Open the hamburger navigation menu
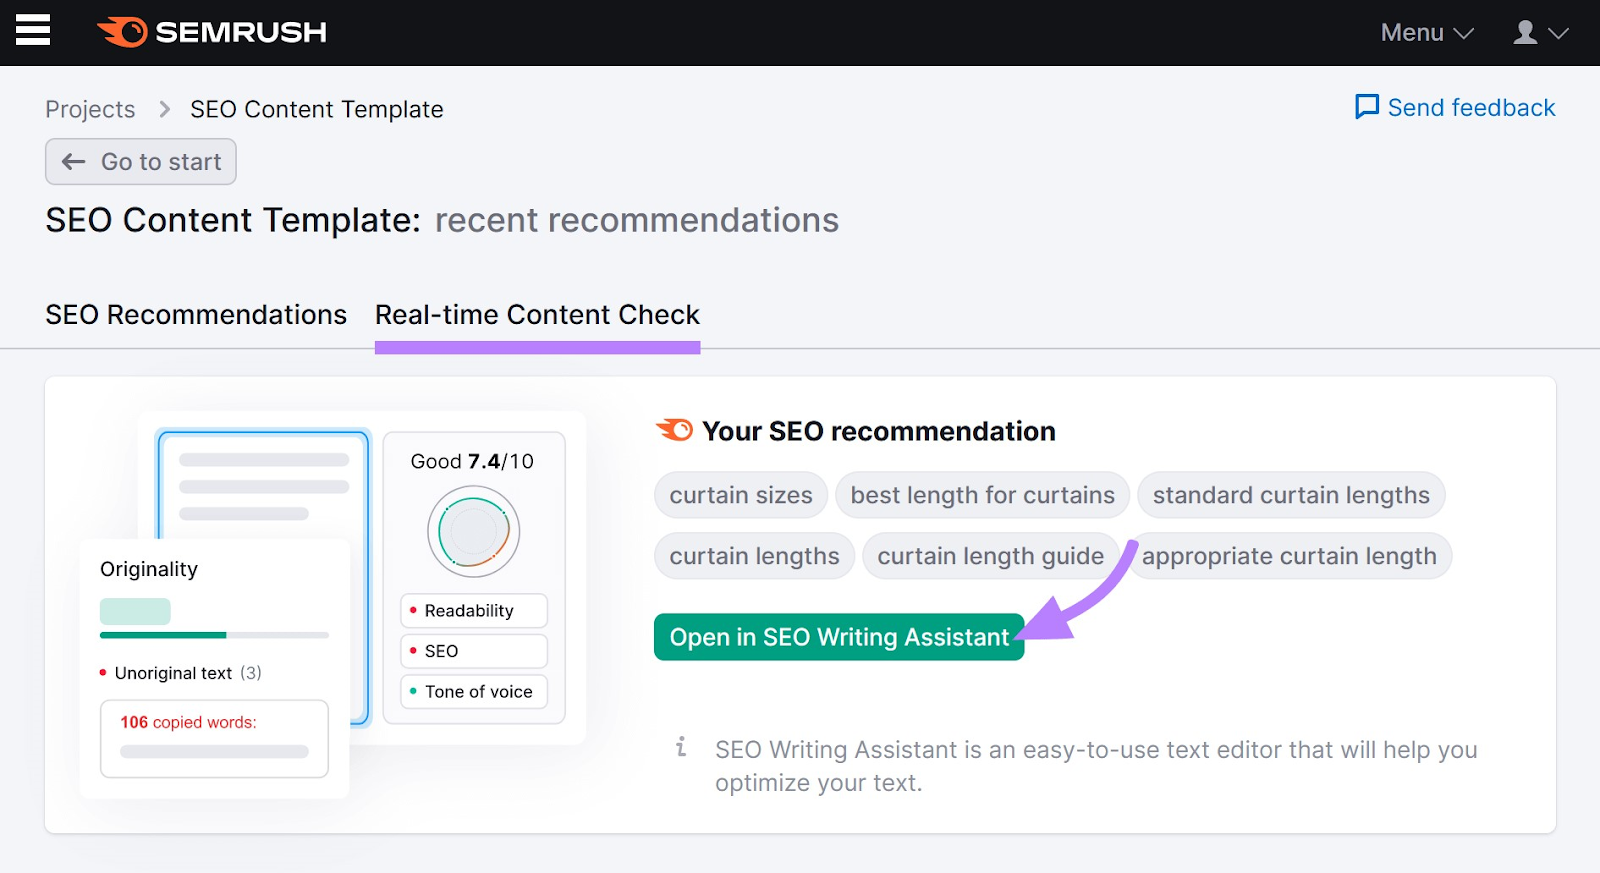Viewport: 1600px width, 873px height. (33, 31)
